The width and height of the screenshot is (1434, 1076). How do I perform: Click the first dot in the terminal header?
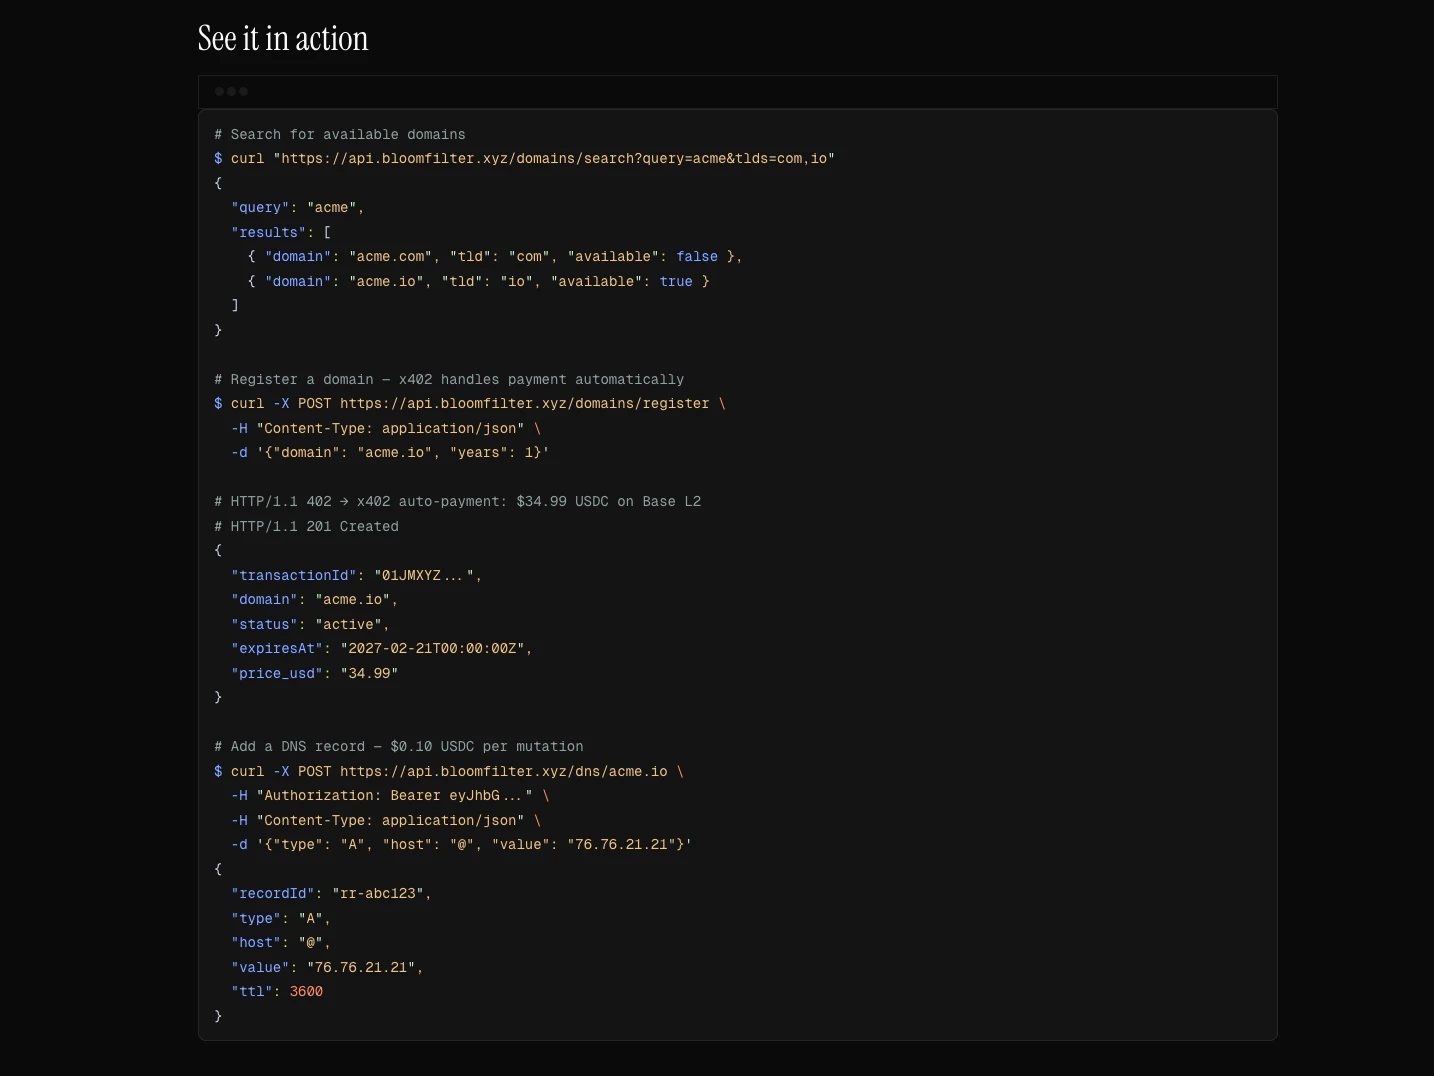(x=219, y=92)
